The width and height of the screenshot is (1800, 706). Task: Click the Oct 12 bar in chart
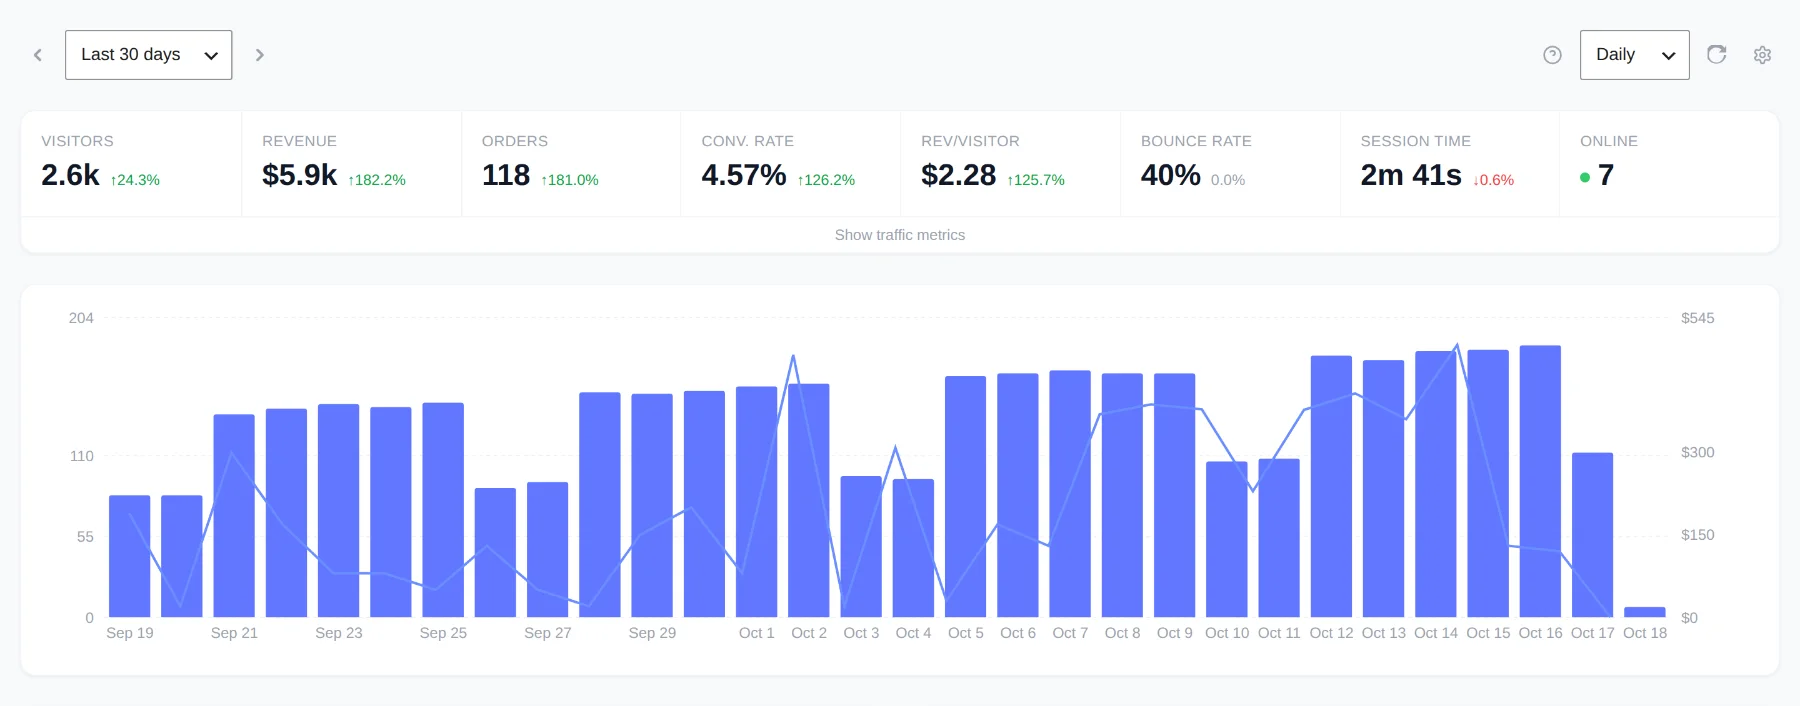click(x=1331, y=487)
